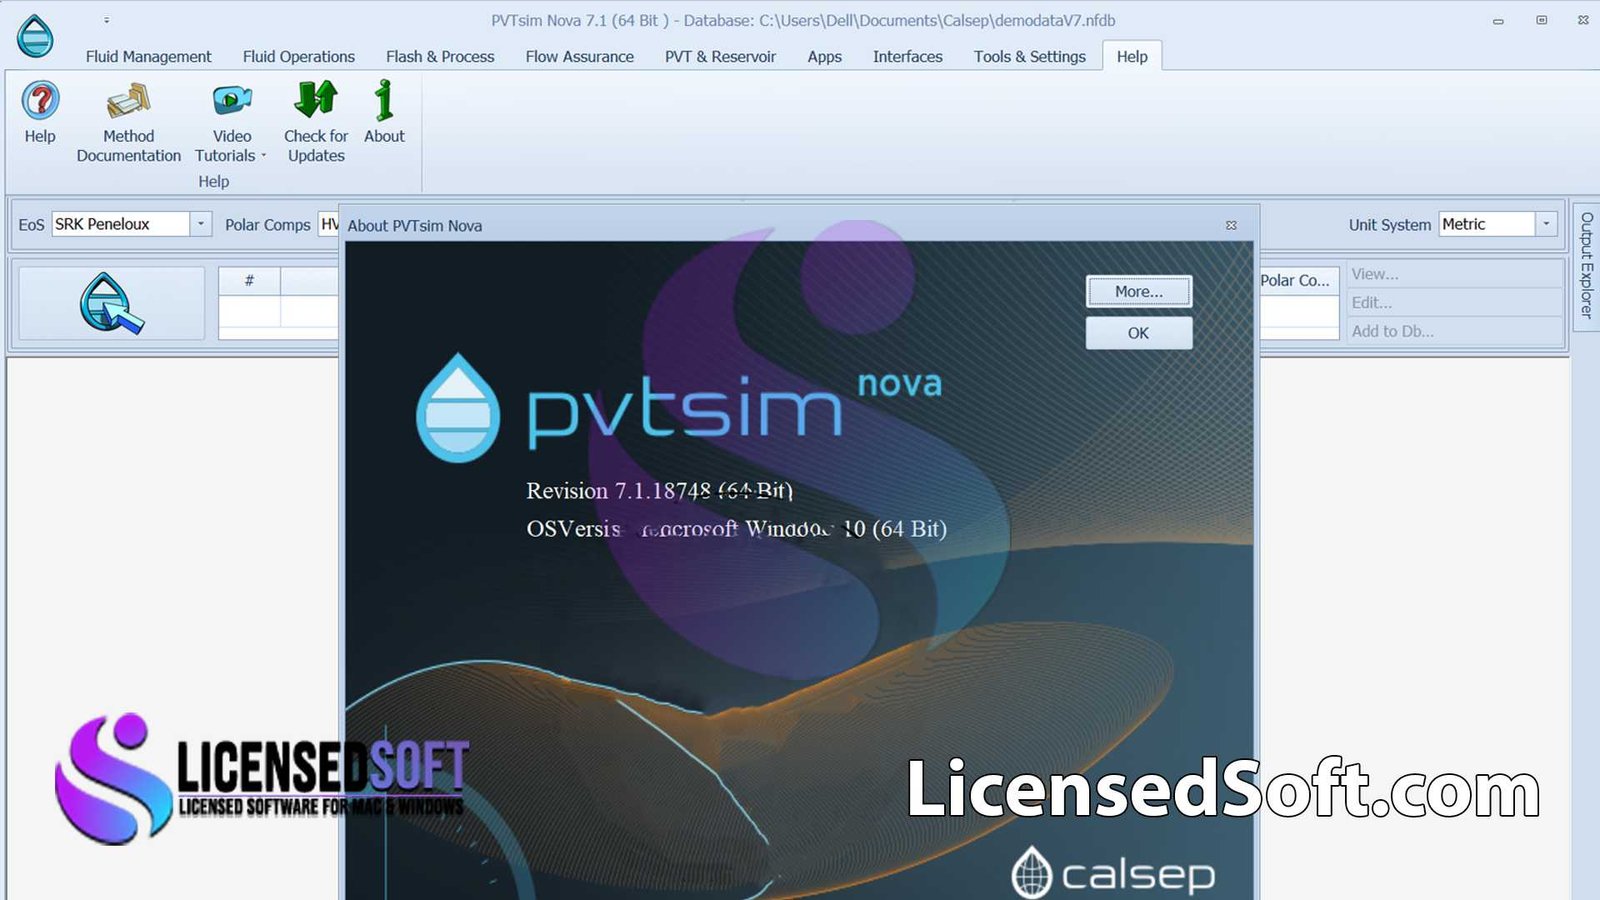Switch to Fluid Operations tab
1600x900 pixels.
point(298,57)
